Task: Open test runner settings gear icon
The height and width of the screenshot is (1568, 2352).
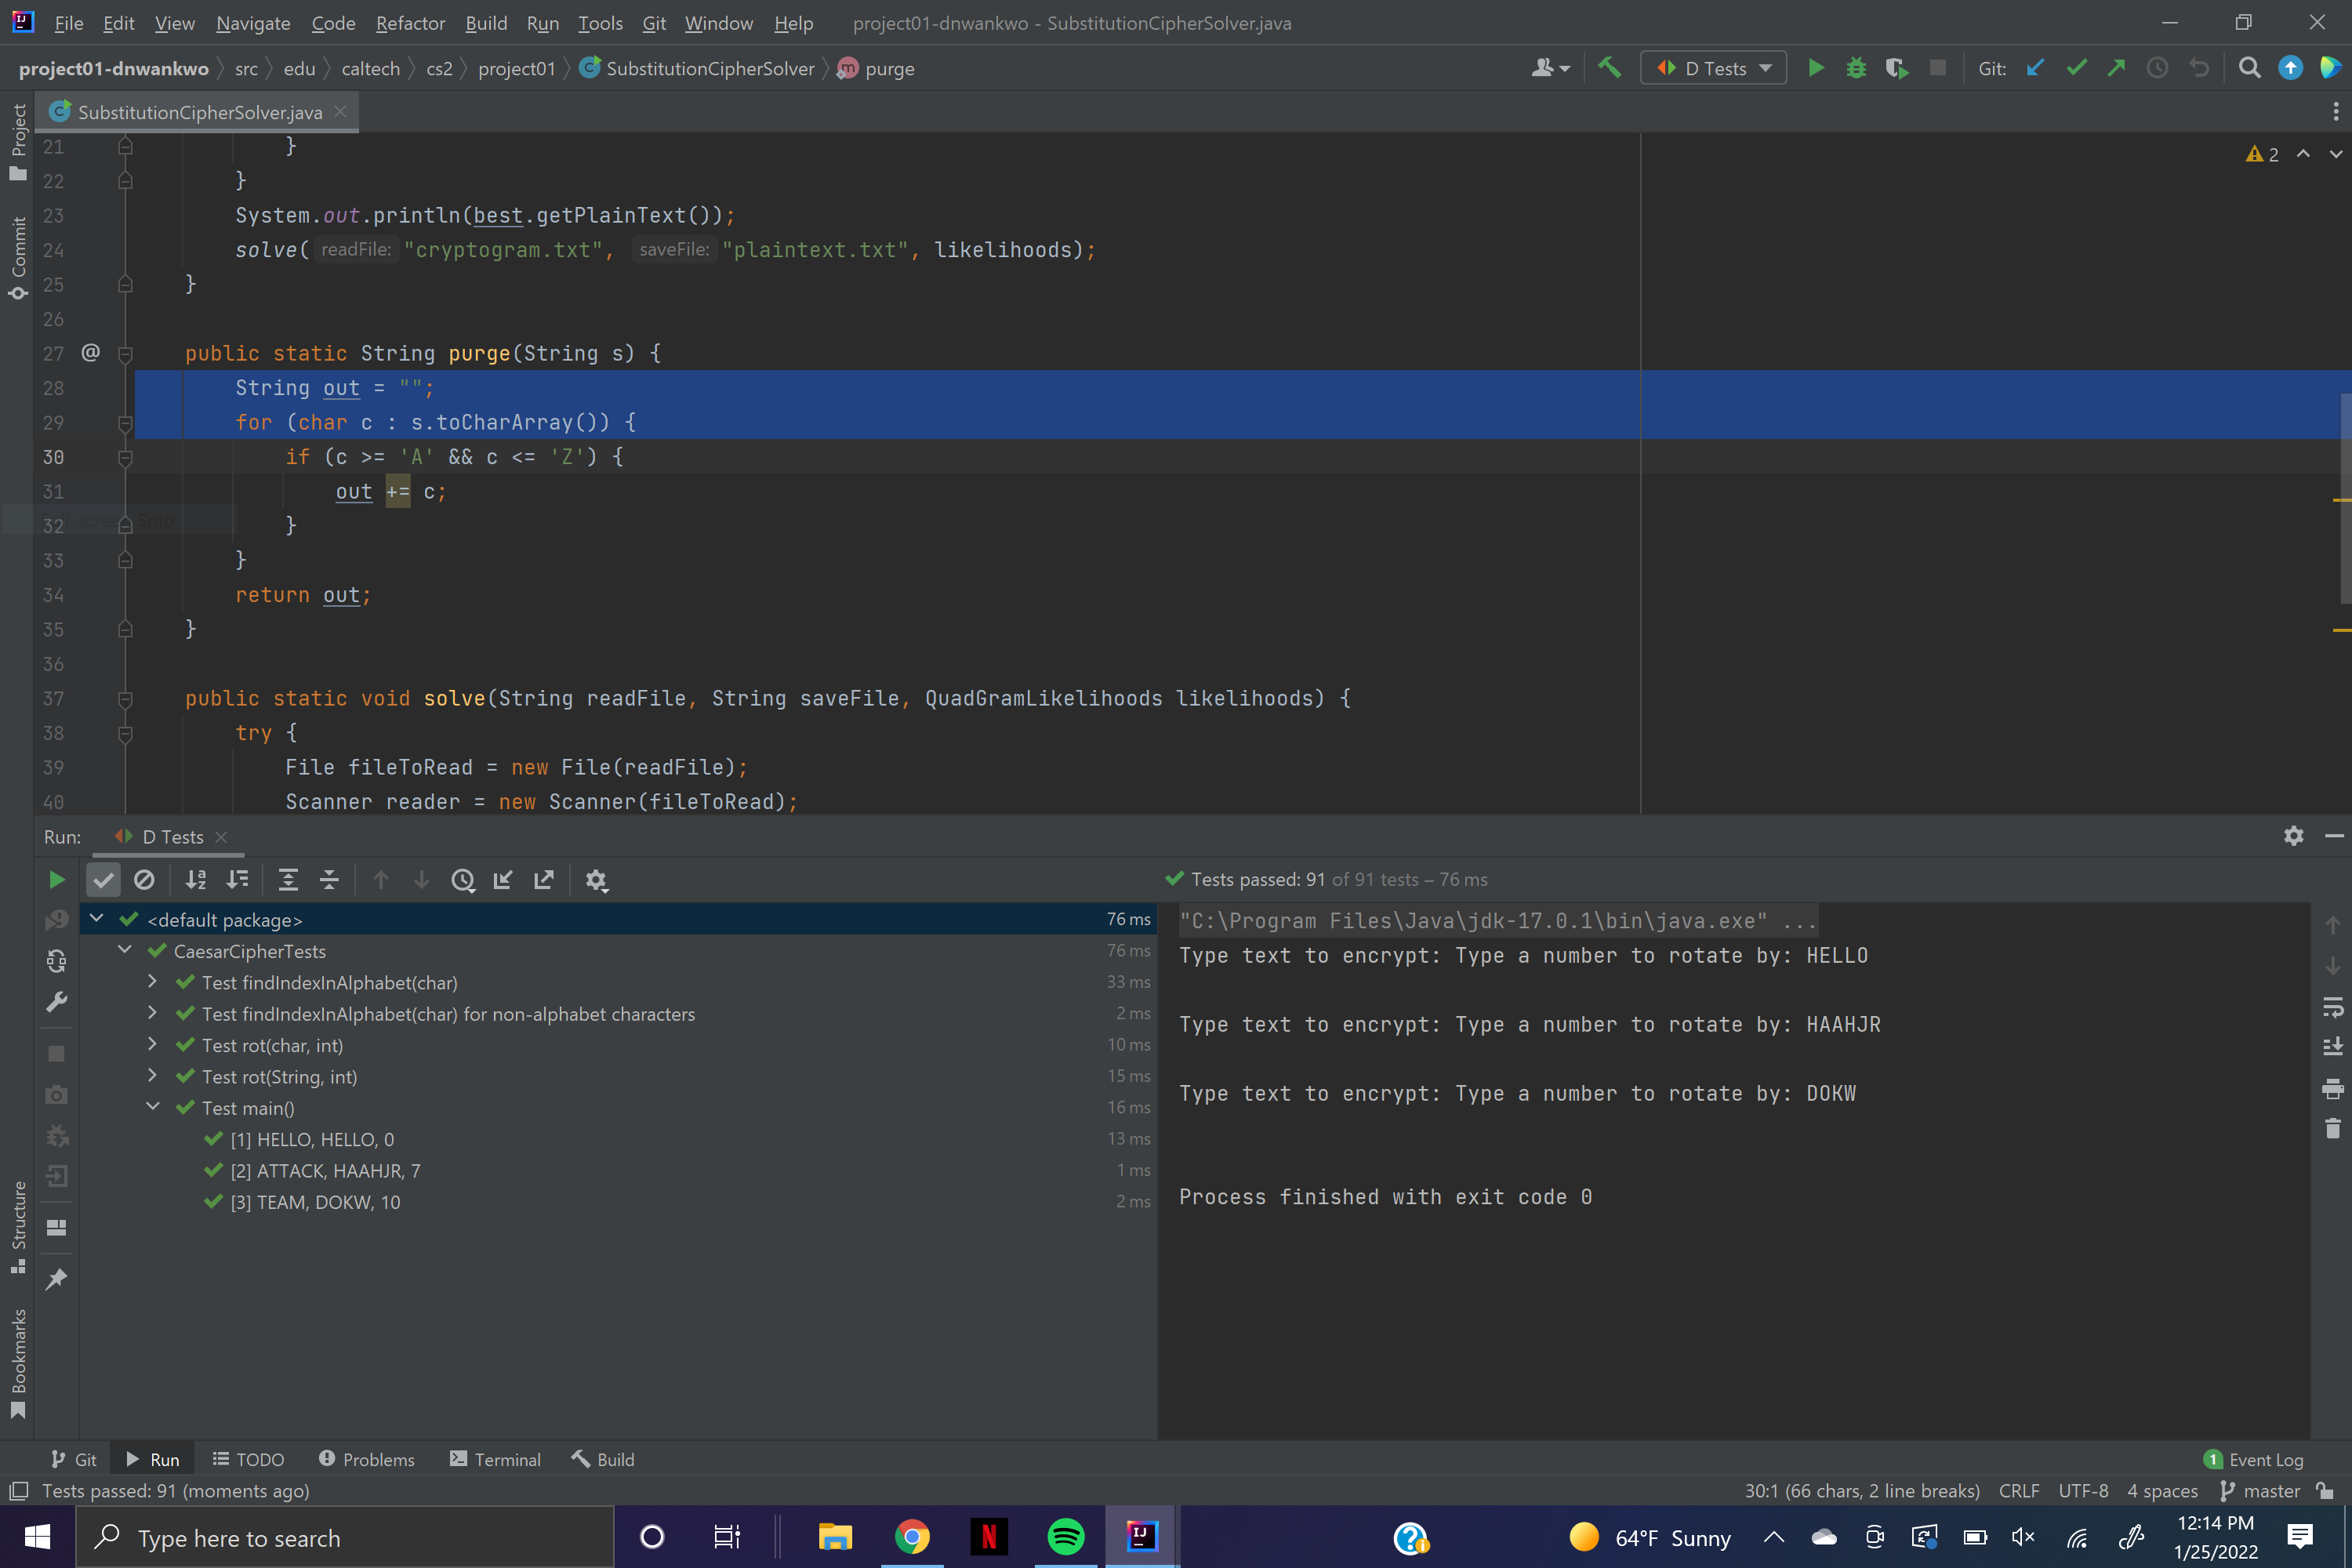Action: (596, 880)
